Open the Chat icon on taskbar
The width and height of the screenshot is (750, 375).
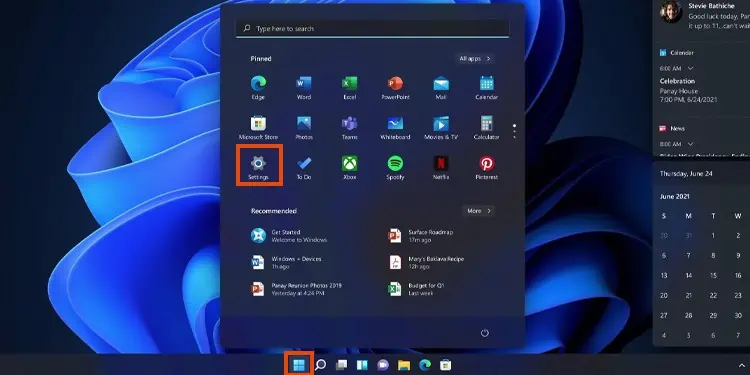pyautogui.click(x=383, y=365)
